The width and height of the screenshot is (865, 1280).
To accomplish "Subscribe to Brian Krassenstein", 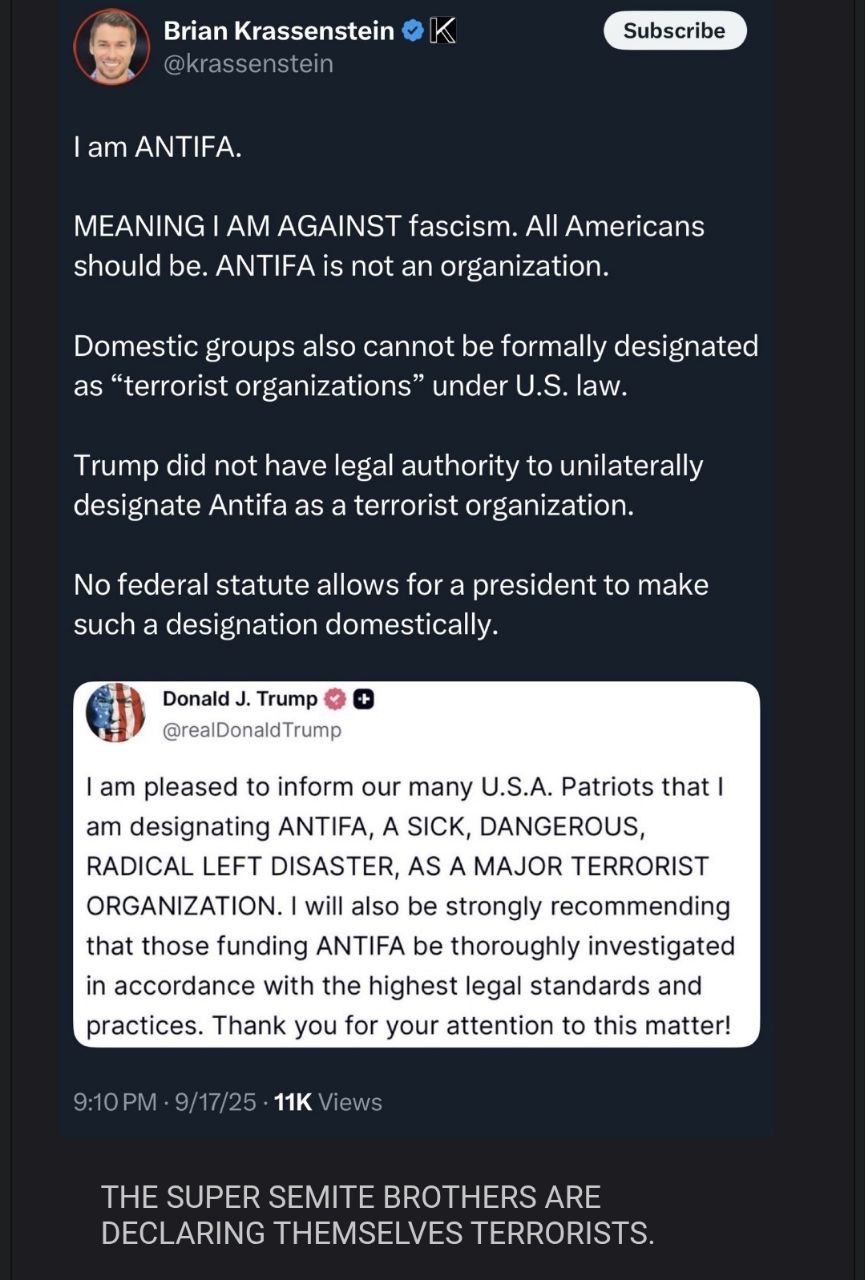I will tap(675, 31).
